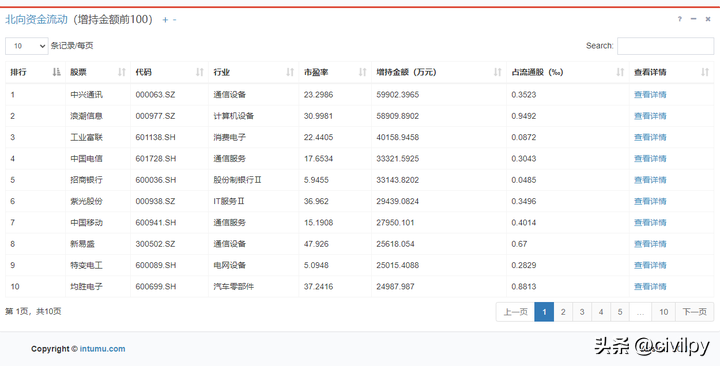Screen dimensions: 720x366
Task: Open the panel help question mark
Action: point(680,19)
